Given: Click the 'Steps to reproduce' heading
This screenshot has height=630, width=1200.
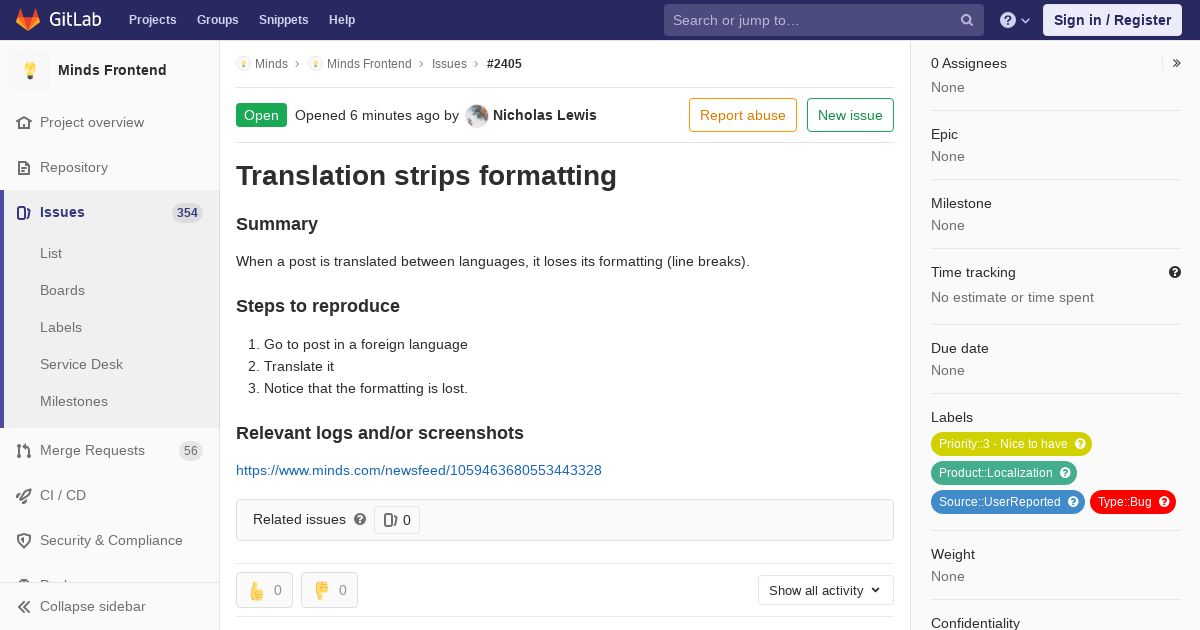Looking at the screenshot, I should click(318, 306).
